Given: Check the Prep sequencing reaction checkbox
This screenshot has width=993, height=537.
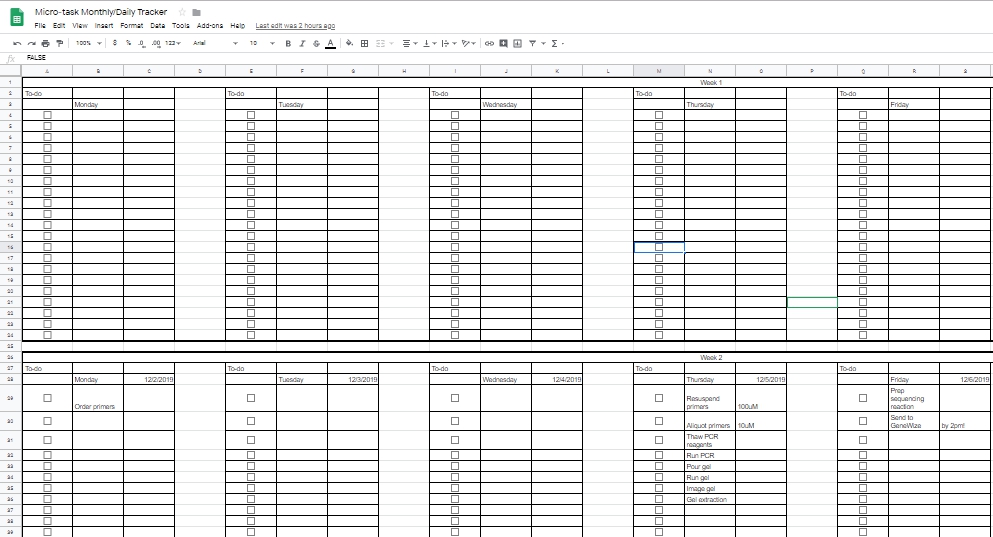Looking at the screenshot, I should [x=862, y=398].
